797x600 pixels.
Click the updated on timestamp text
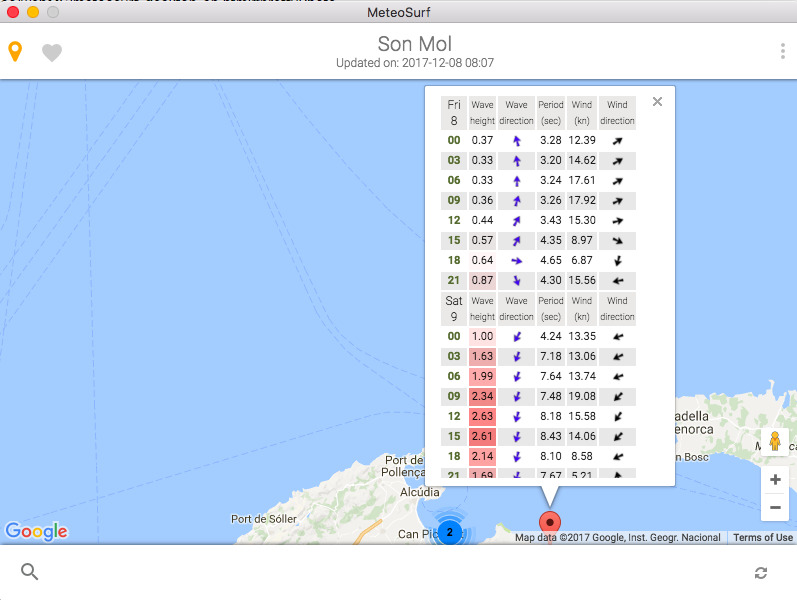pyautogui.click(x=415, y=63)
